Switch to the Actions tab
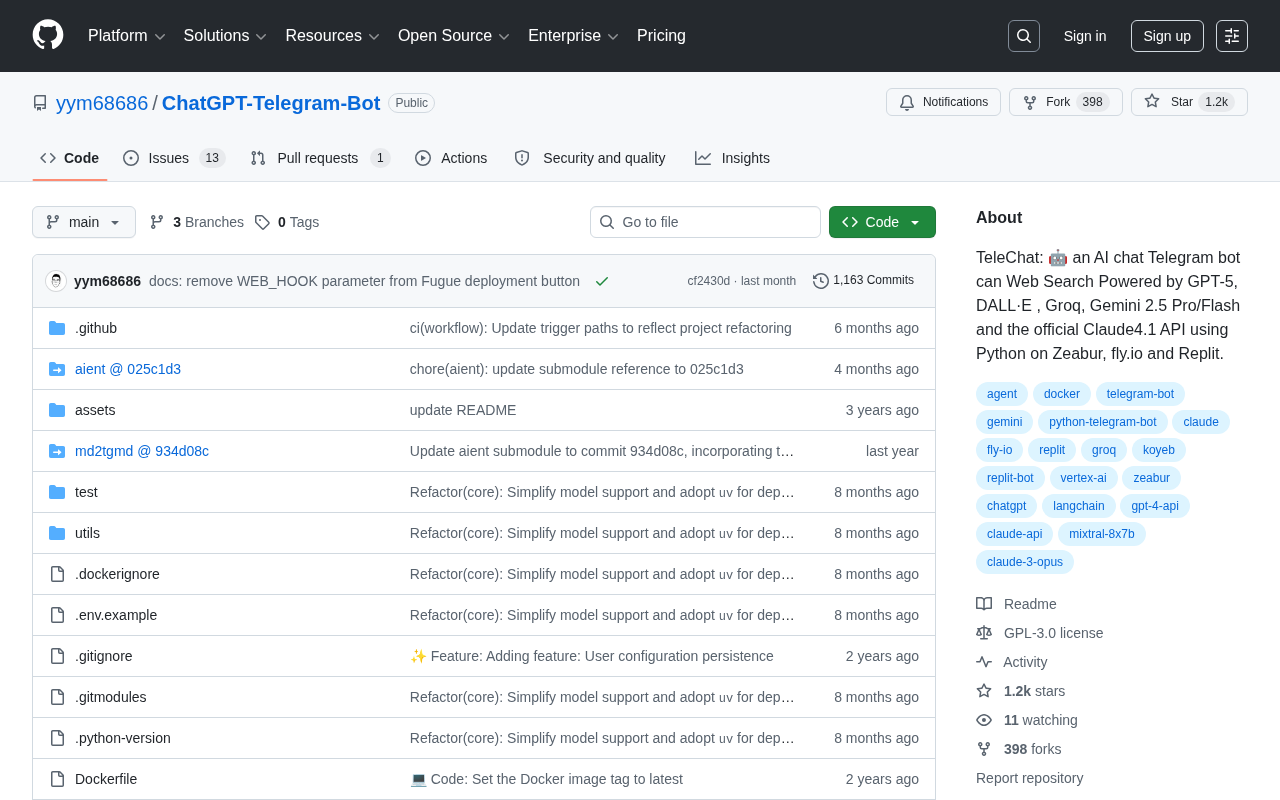1280x800 pixels. (451, 158)
